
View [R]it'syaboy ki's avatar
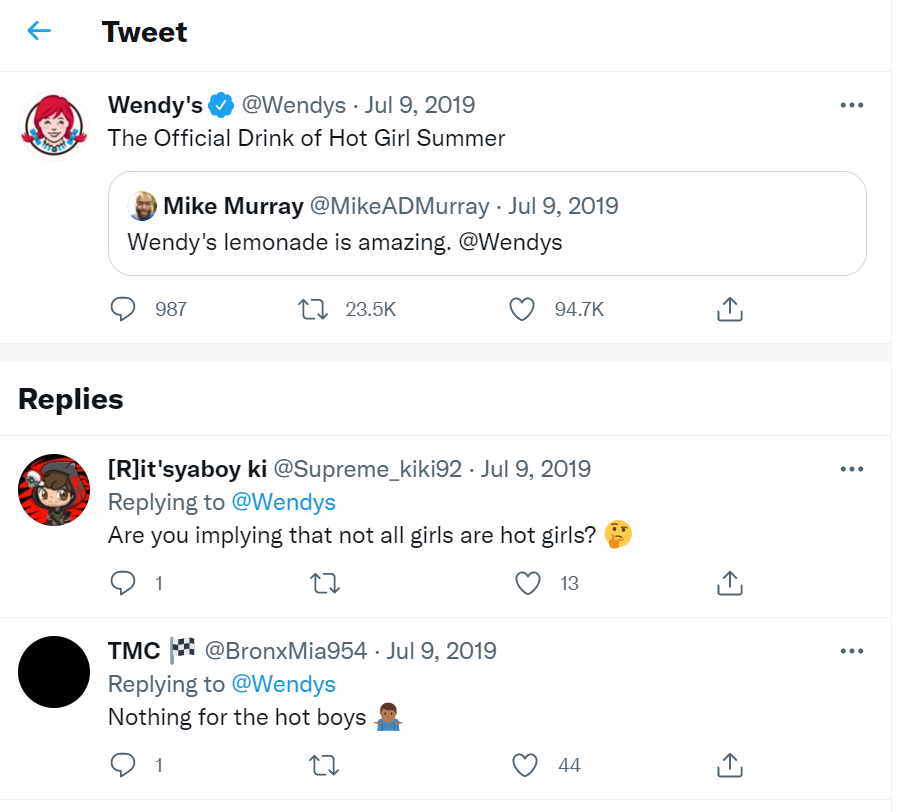point(56,489)
